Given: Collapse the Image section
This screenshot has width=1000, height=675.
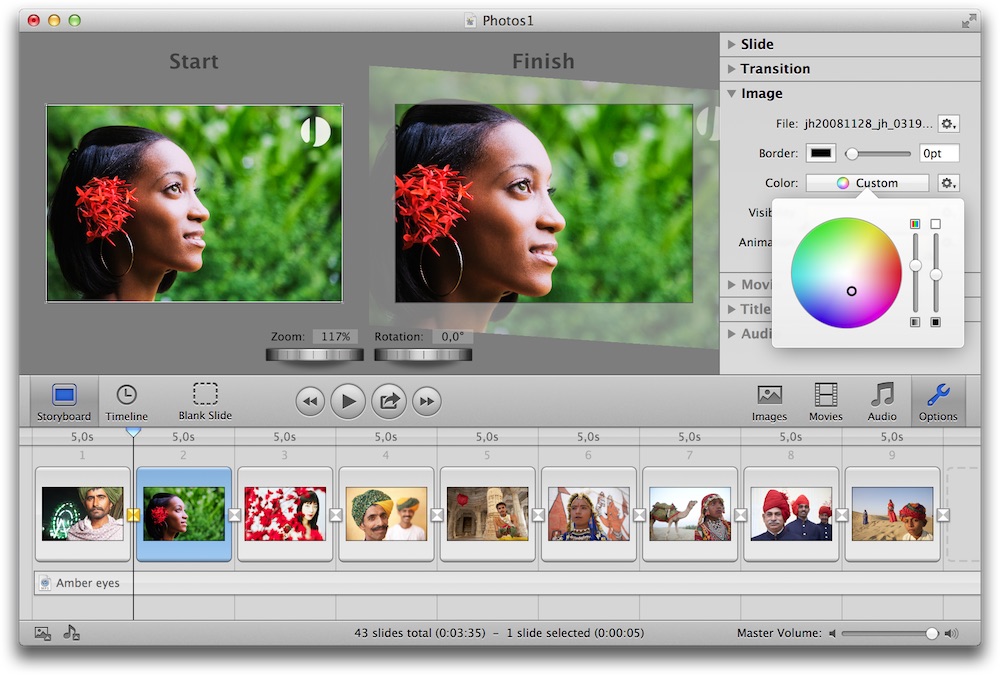Looking at the screenshot, I should [732, 94].
